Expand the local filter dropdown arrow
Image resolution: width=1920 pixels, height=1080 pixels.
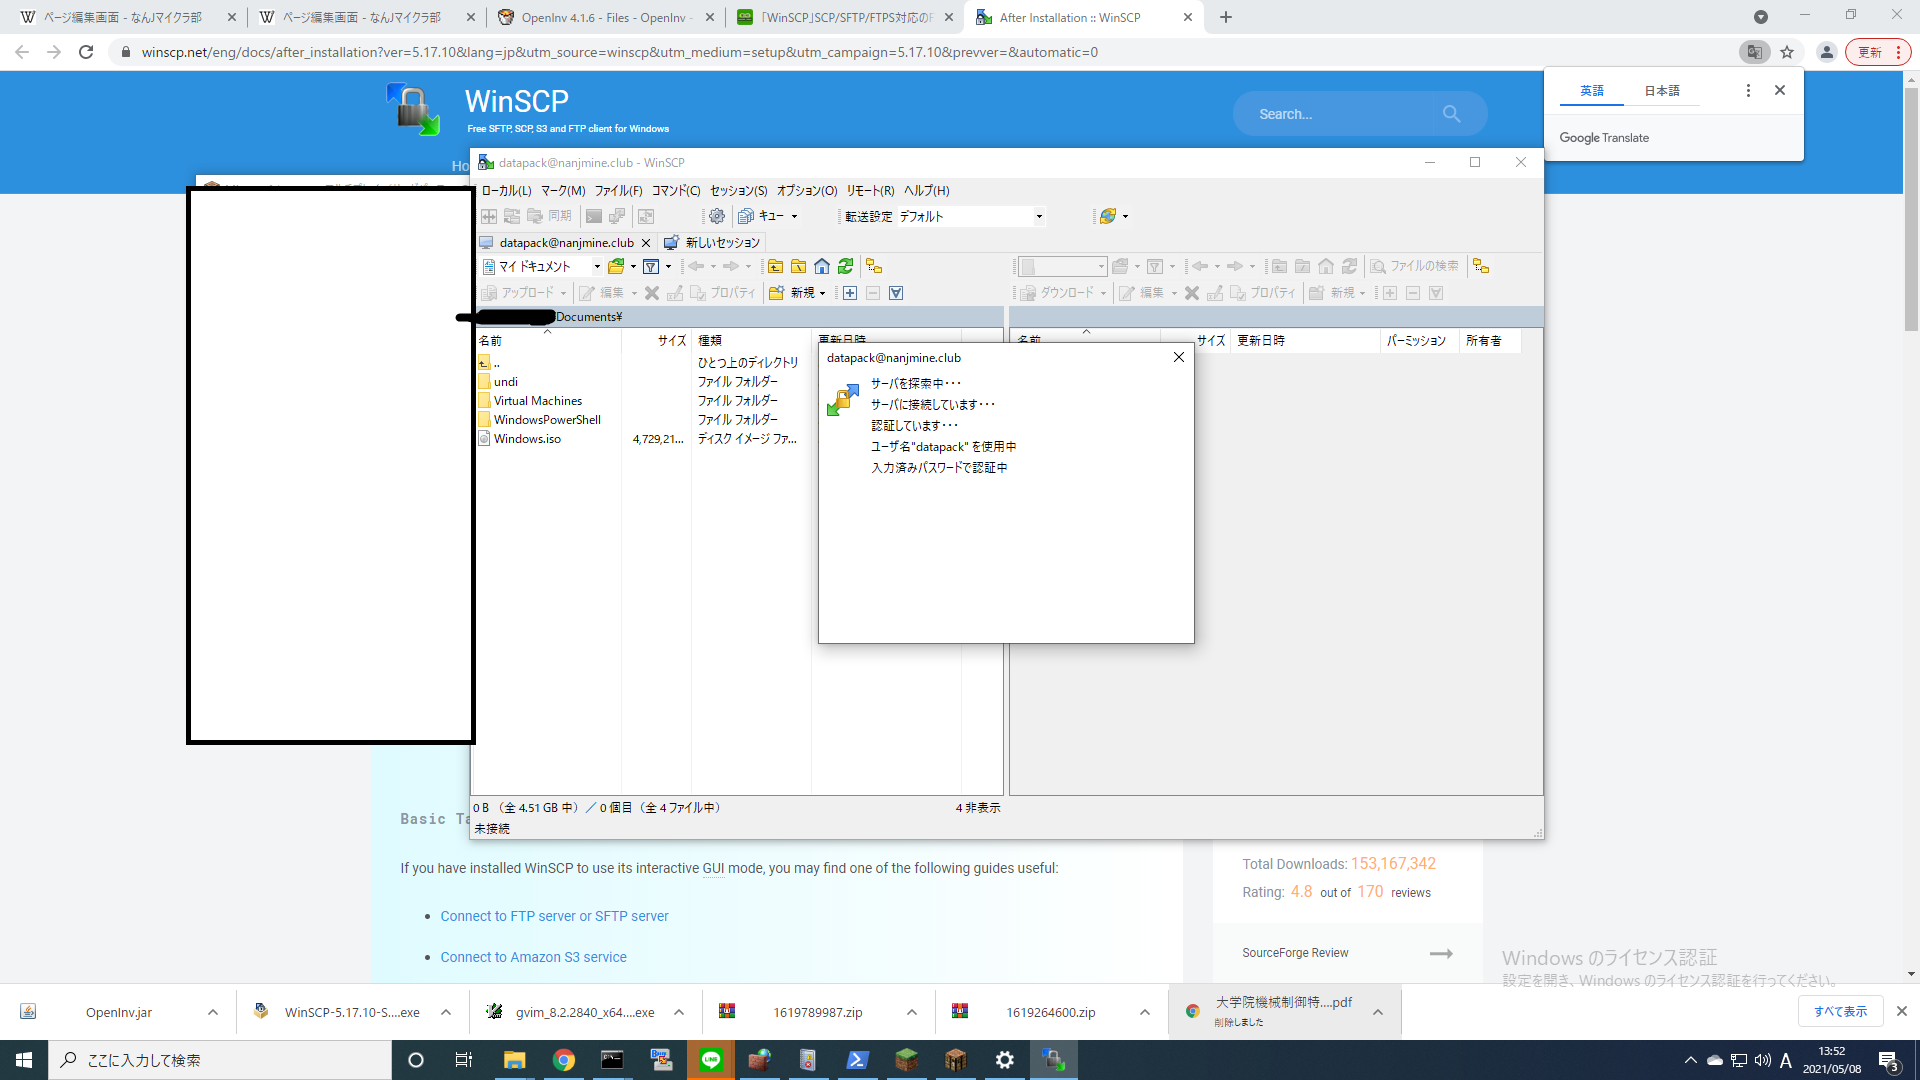669,266
